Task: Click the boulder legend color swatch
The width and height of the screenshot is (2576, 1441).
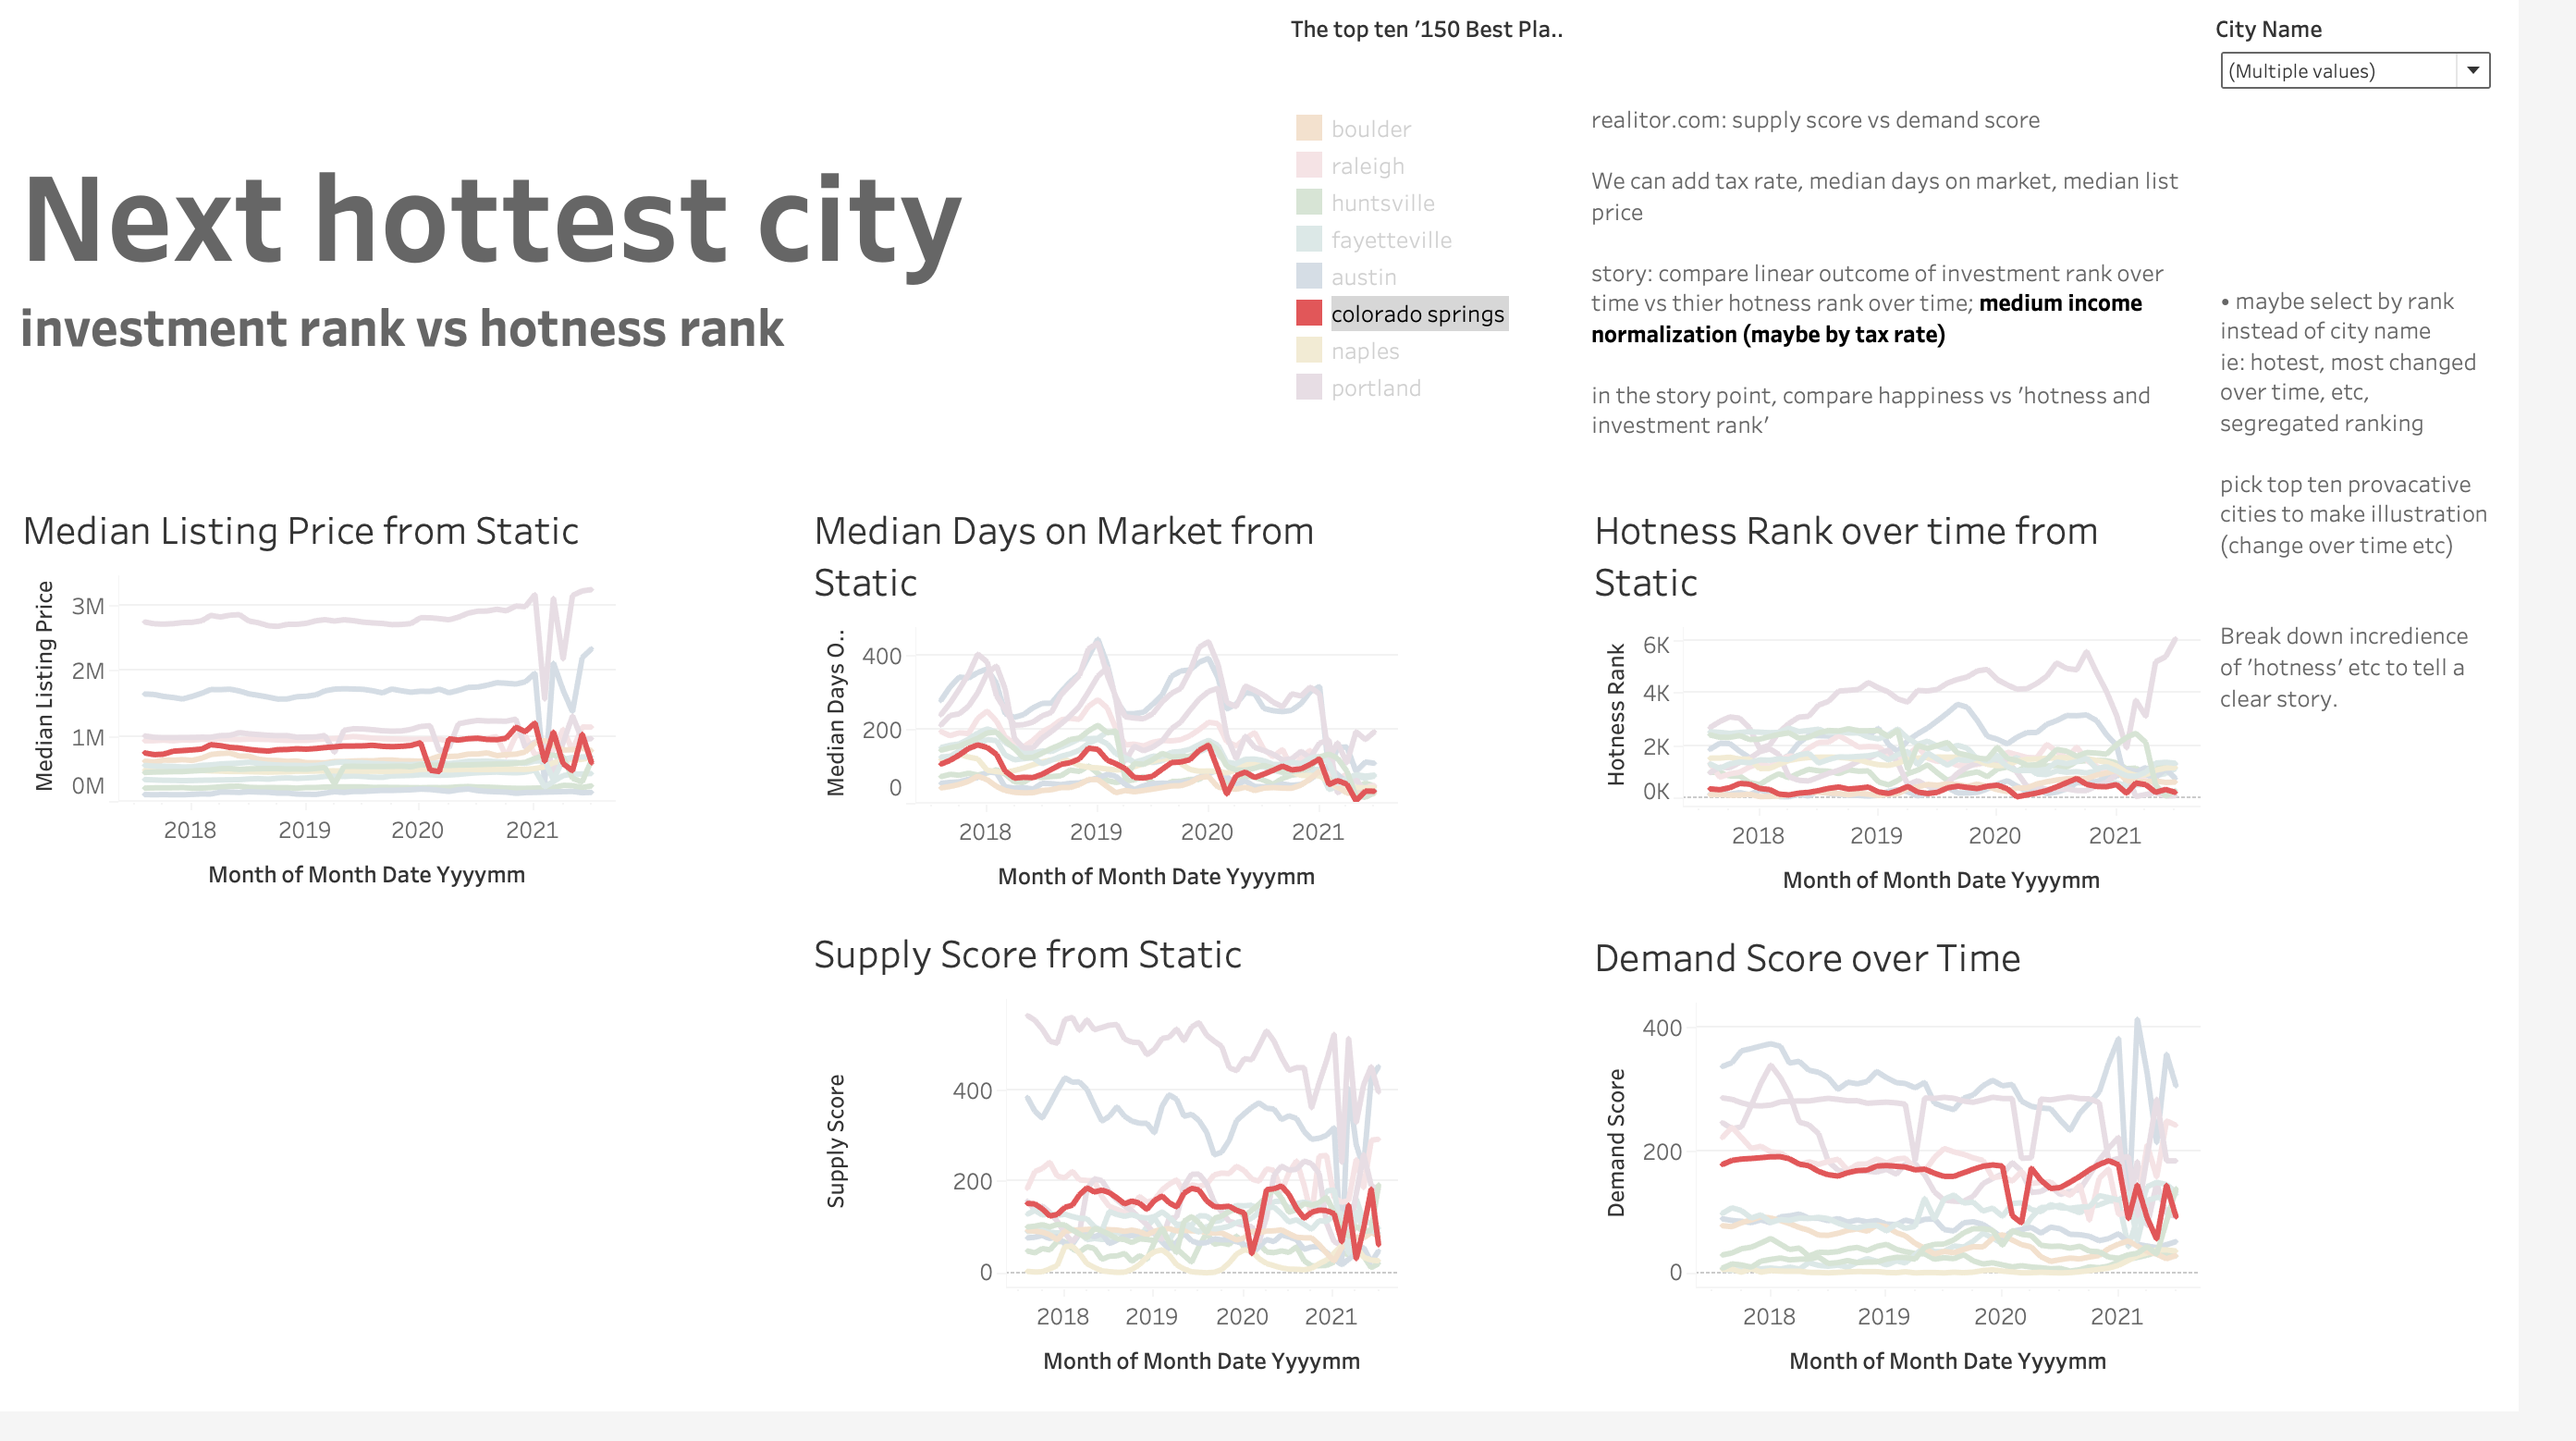Action: [1308, 128]
